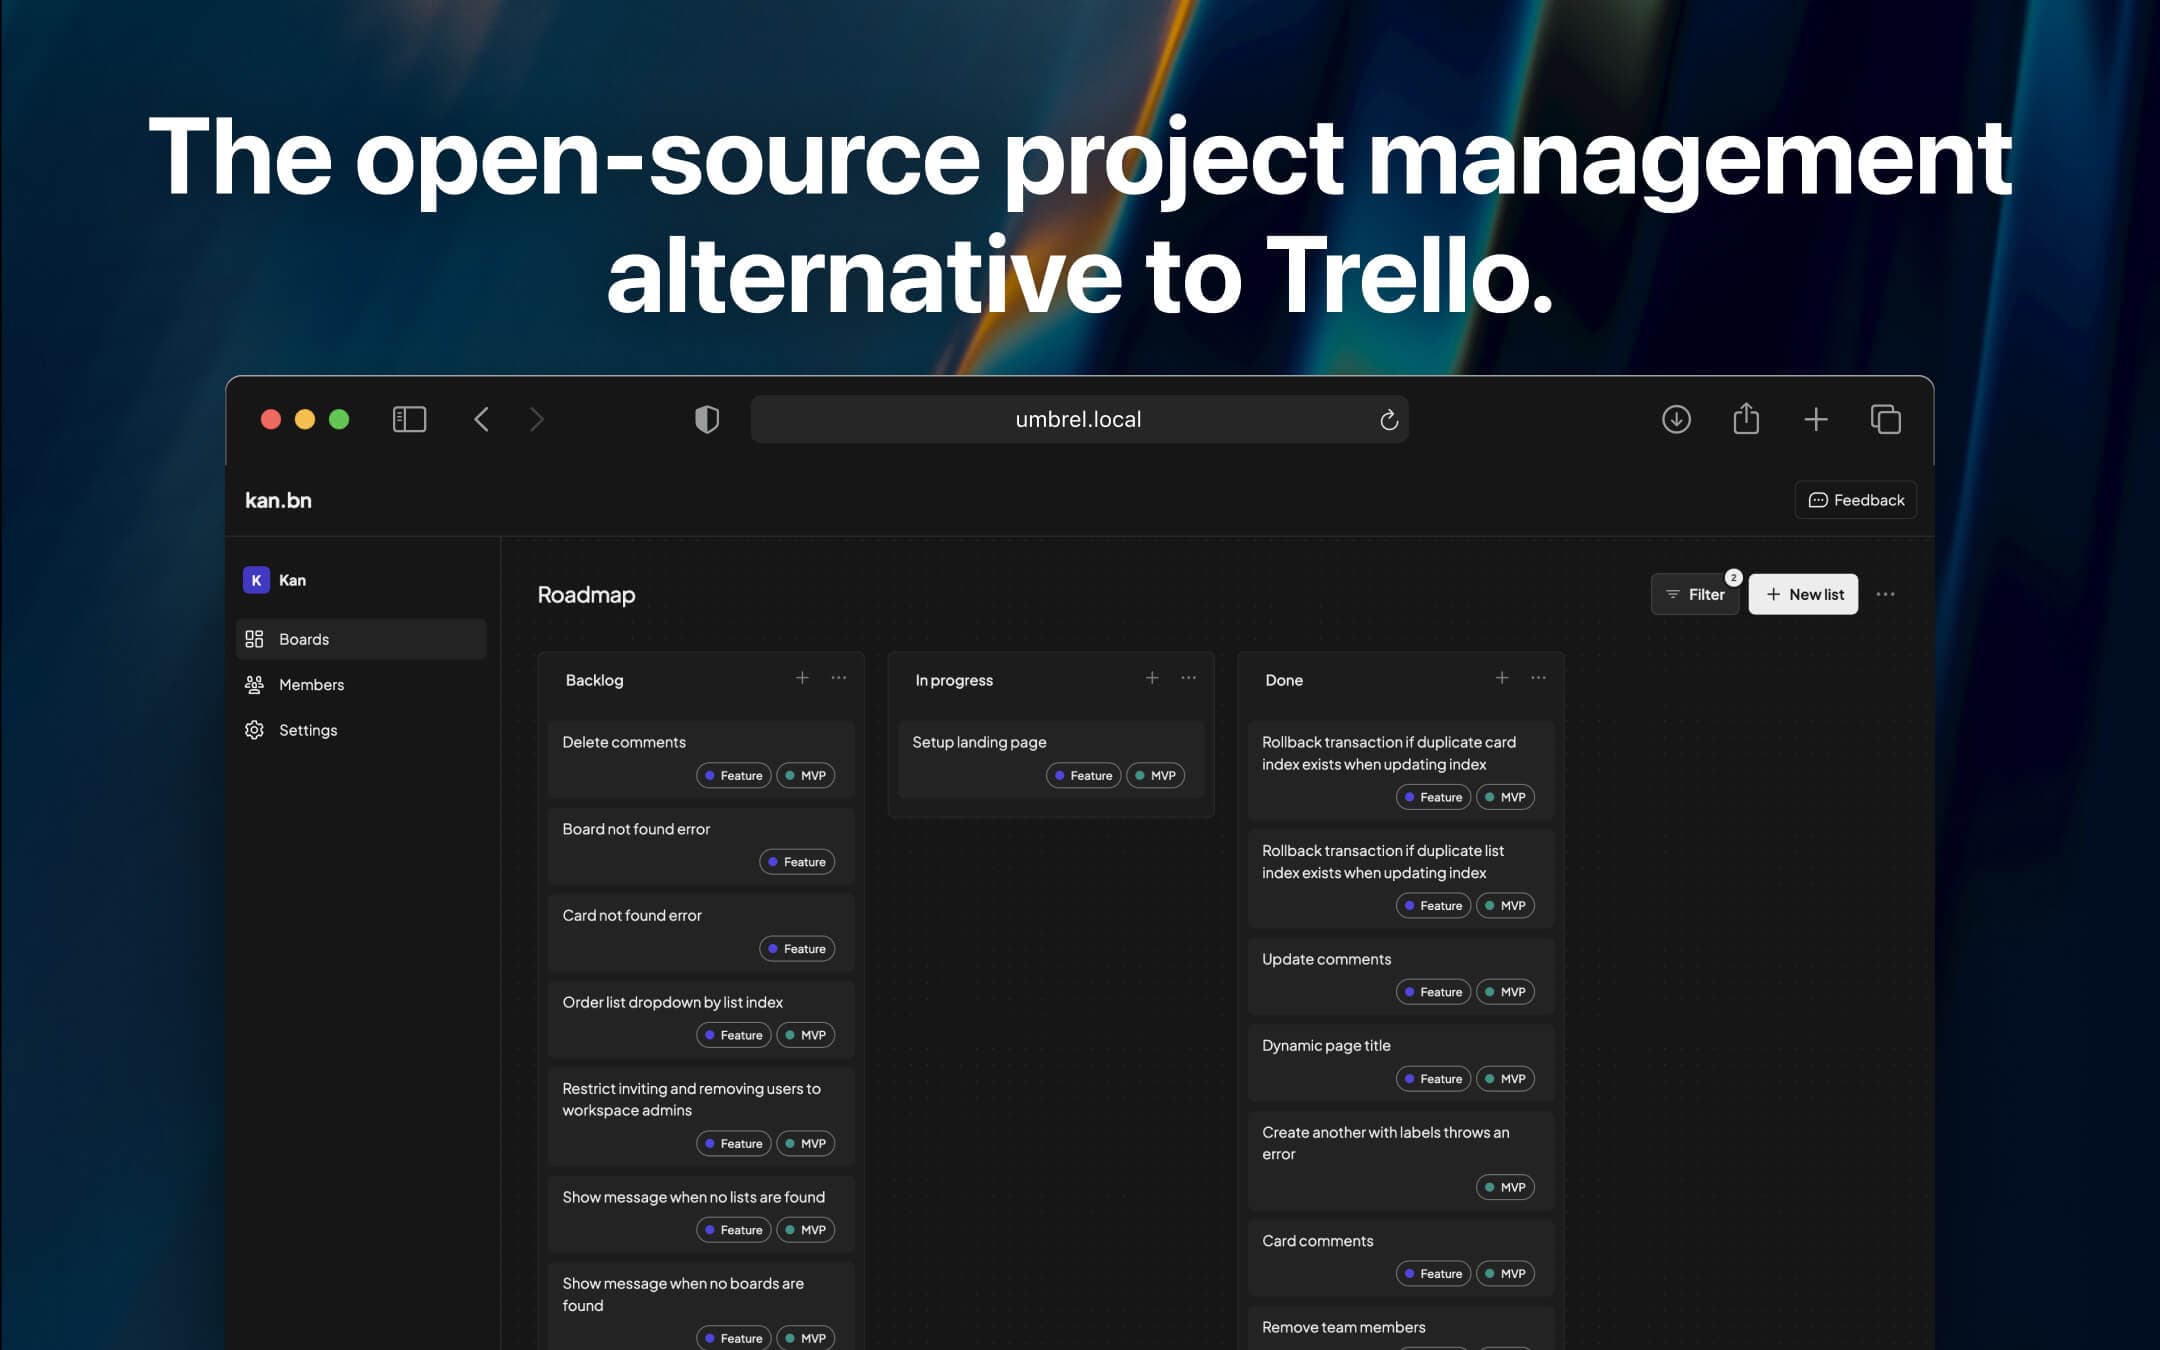Screen dimensions: 2160x1350
Task: Open the Settings section in the sidebar
Action: tap(308, 730)
